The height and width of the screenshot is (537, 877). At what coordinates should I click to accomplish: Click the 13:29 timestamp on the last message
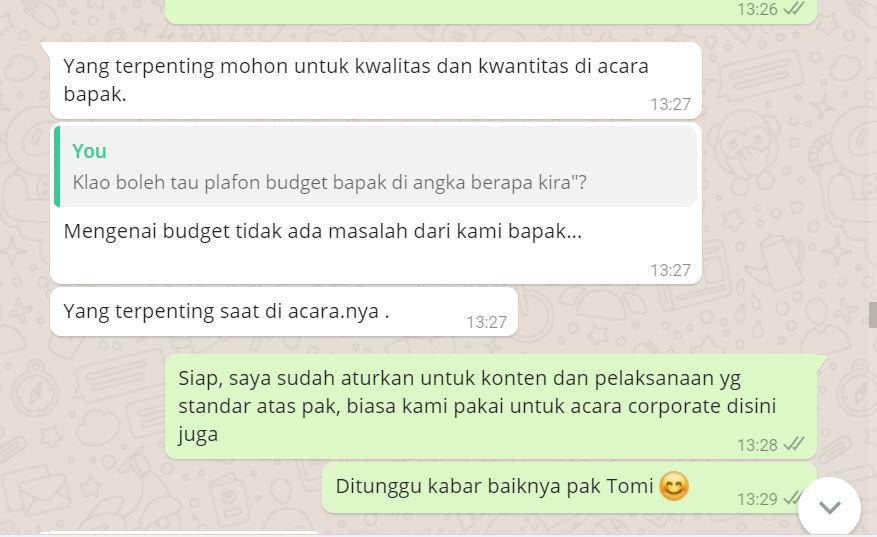(757, 498)
